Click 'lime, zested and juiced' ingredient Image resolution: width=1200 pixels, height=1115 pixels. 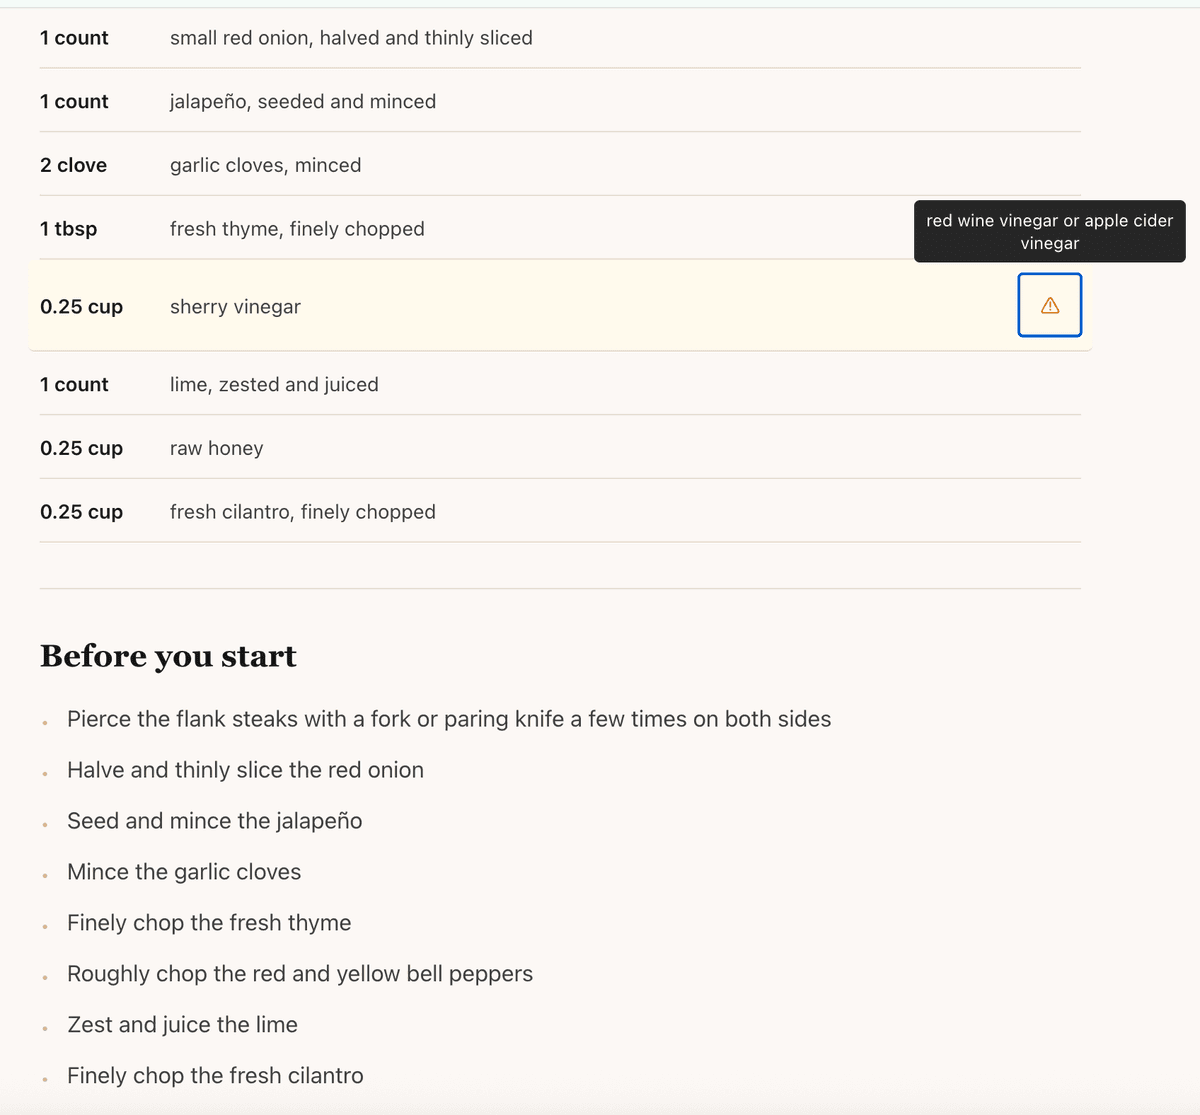point(274,384)
